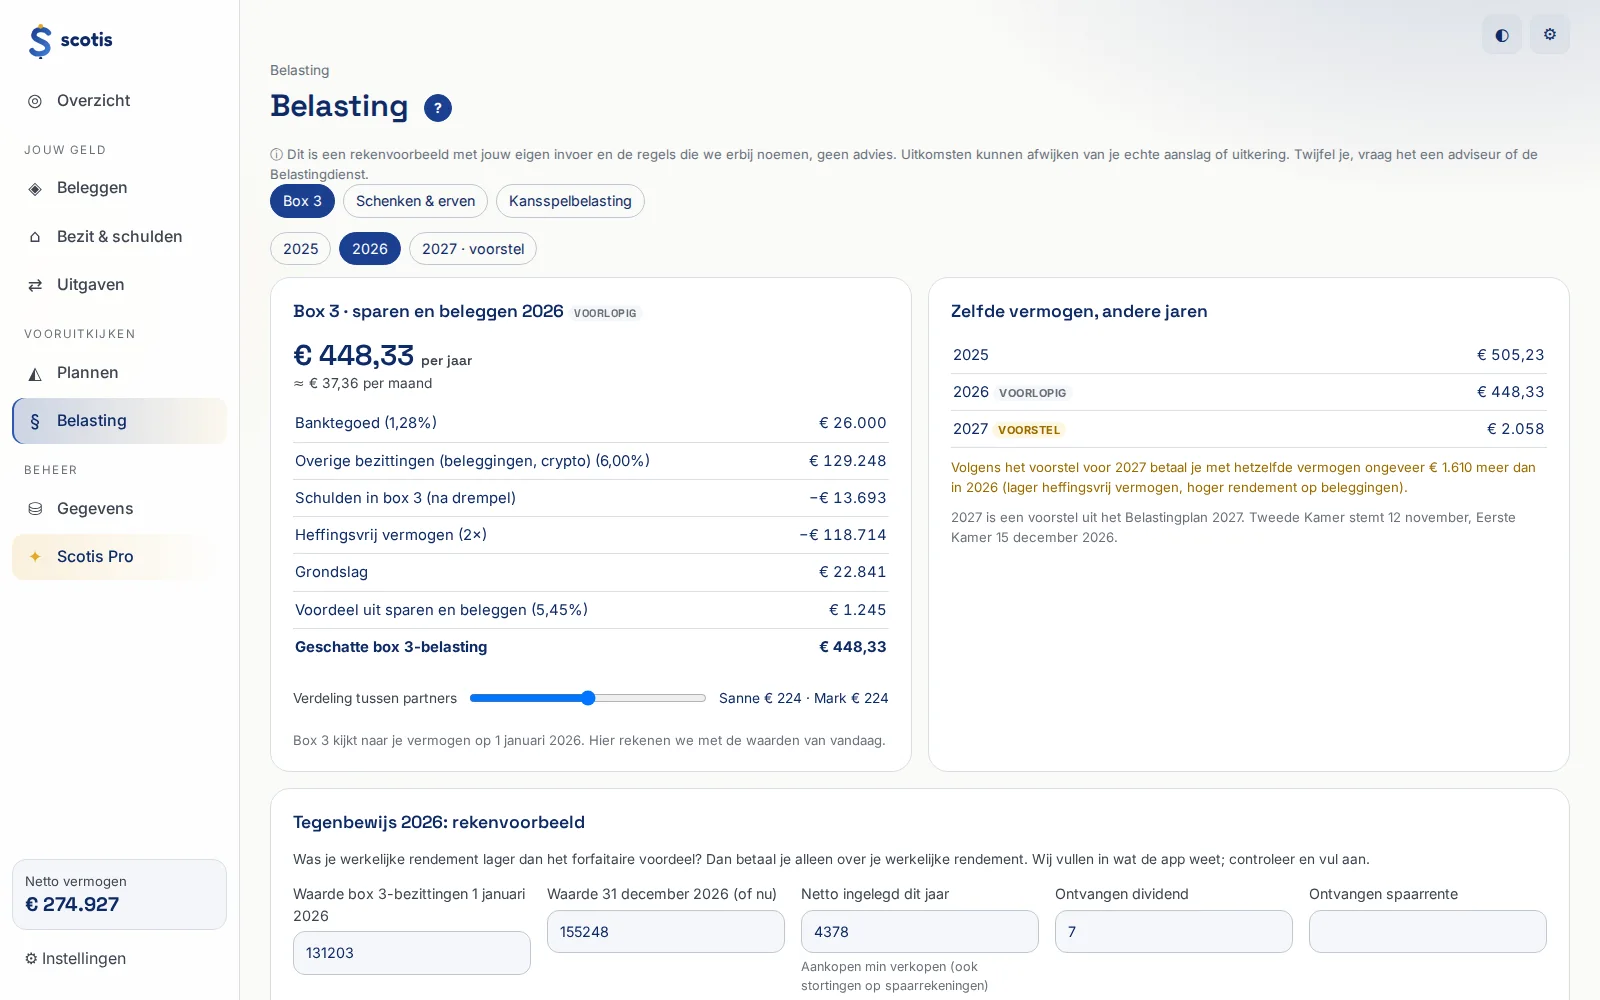Open Gegevens database icon

35,509
